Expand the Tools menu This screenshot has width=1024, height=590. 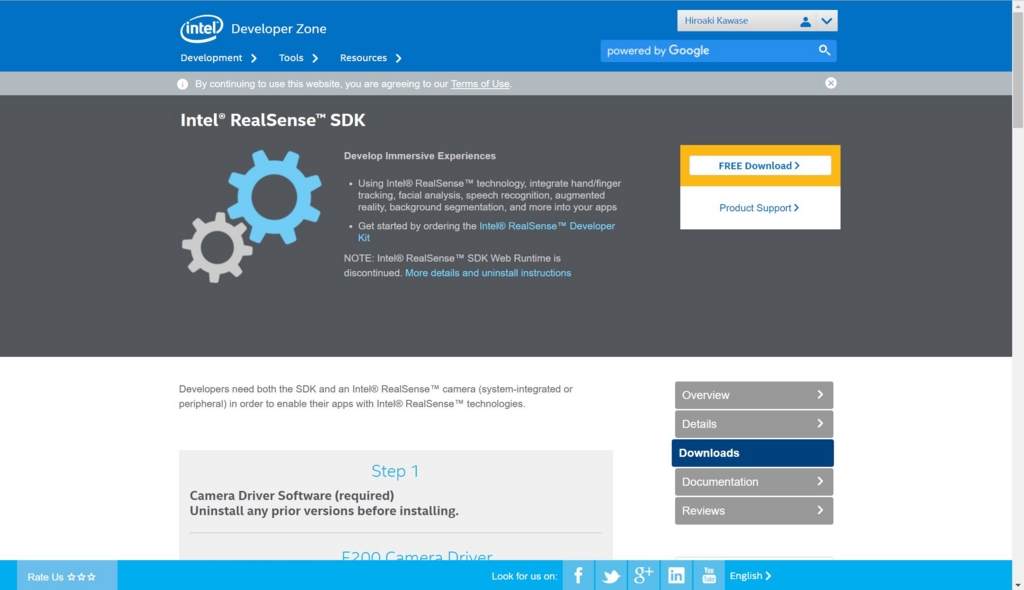tap(298, 58)
